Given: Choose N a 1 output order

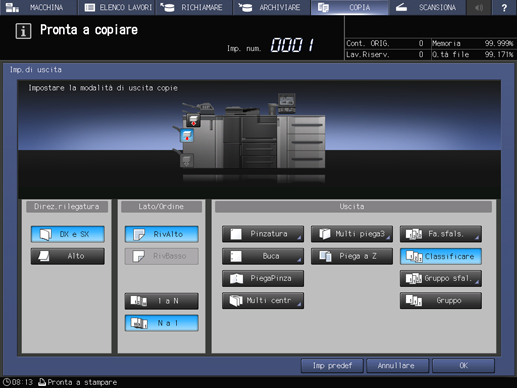Looking at the screenshot, I should (x=162, y=323).
